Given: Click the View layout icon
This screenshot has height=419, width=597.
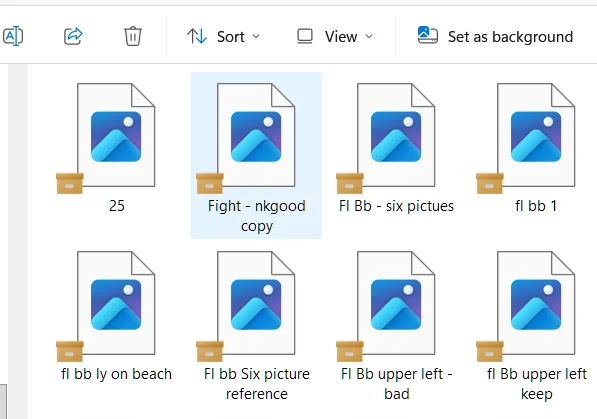Looking at the screenshot, I should 305,37.
